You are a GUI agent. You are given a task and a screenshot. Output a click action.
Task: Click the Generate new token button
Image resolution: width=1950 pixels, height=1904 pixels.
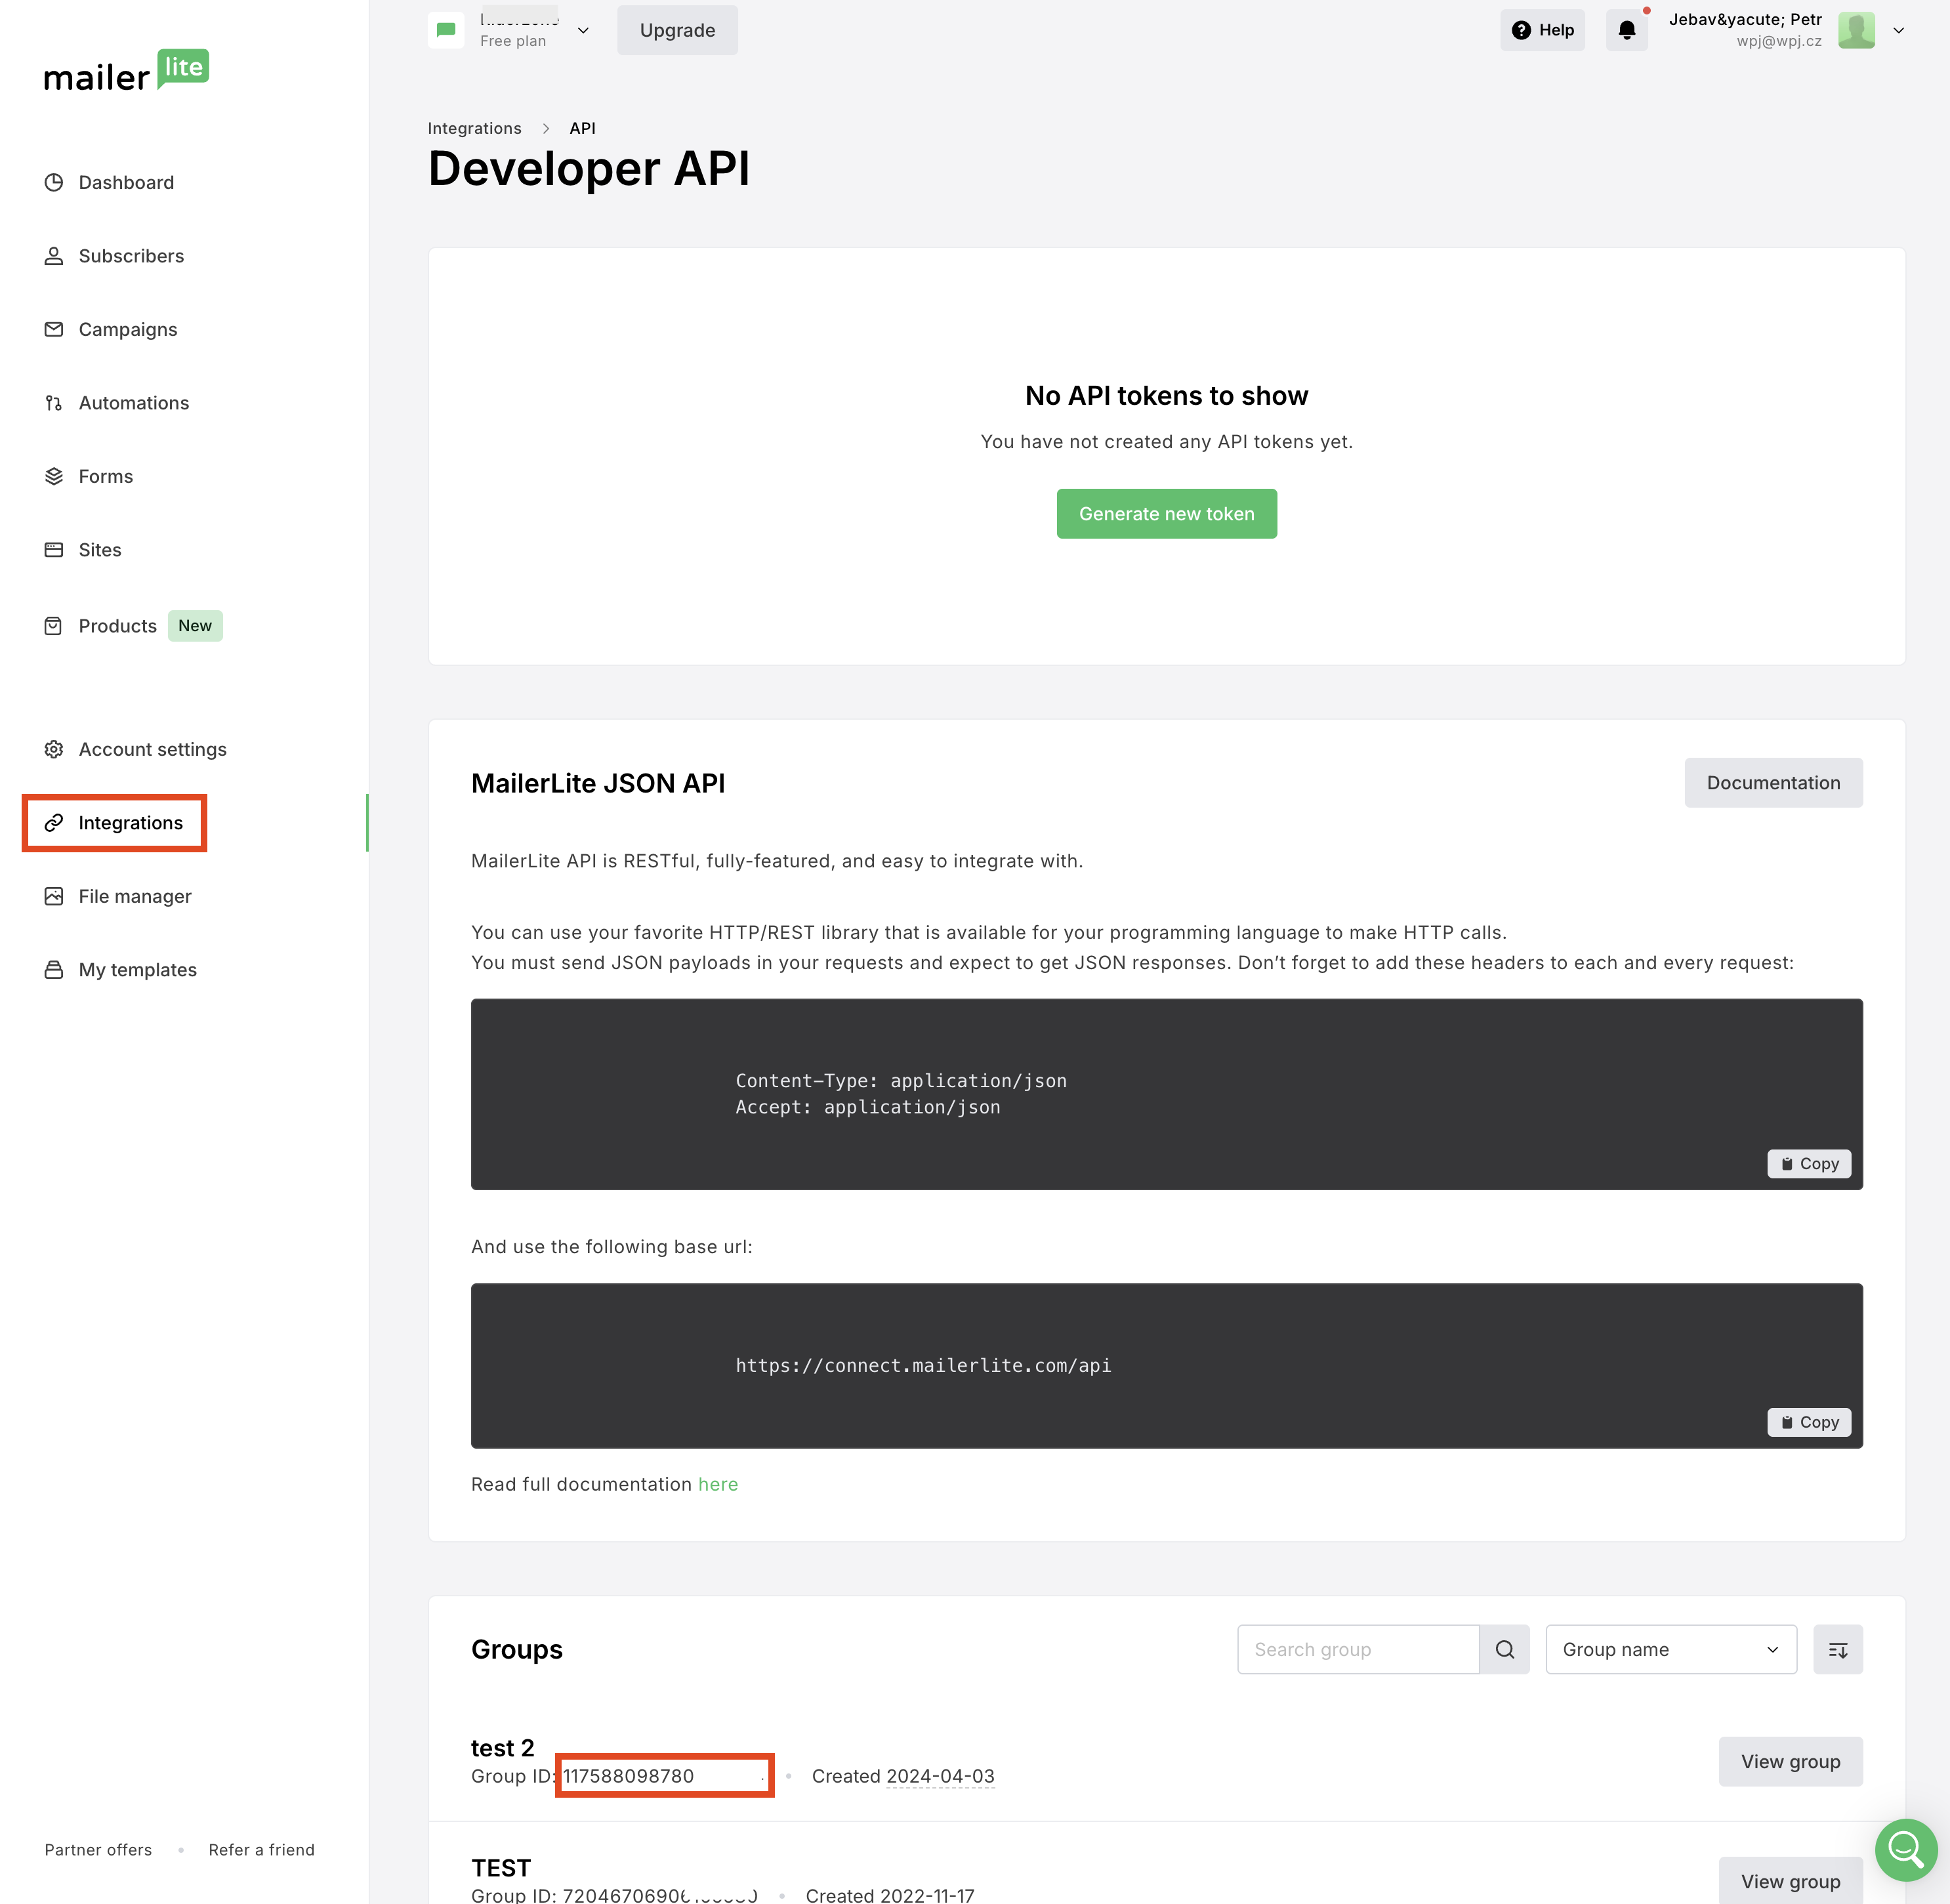[x=1166, y=514]
